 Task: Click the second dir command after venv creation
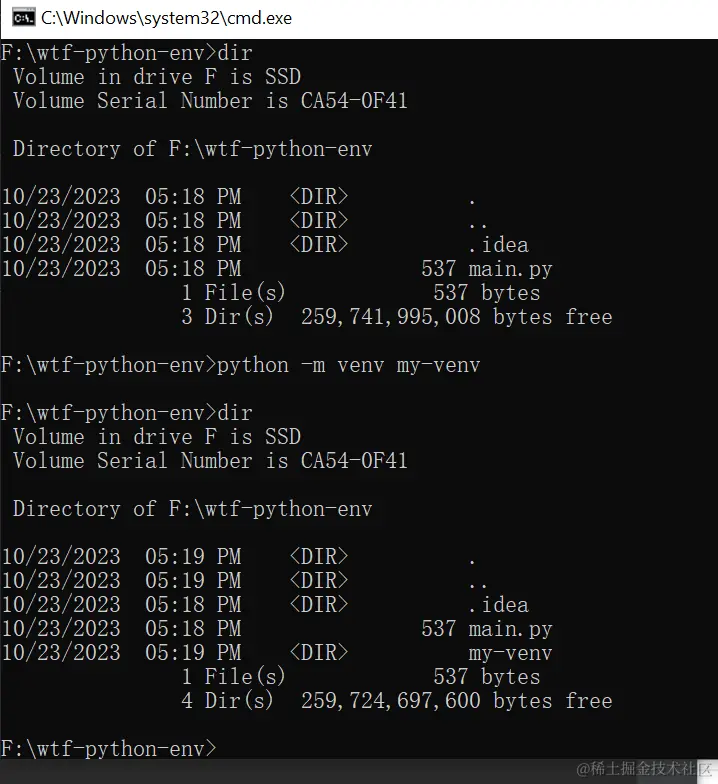[236, 413]
